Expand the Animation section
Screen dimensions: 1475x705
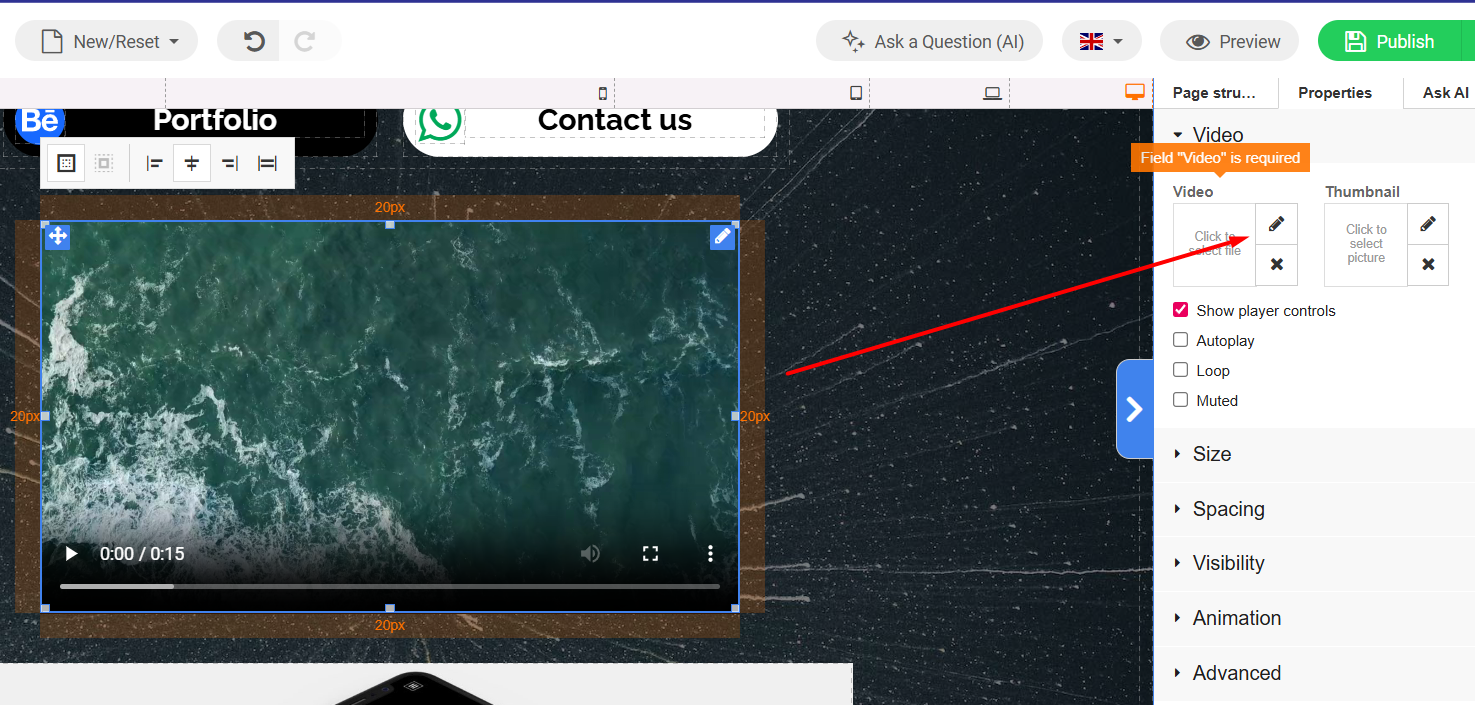click(x=1236, y=618)
